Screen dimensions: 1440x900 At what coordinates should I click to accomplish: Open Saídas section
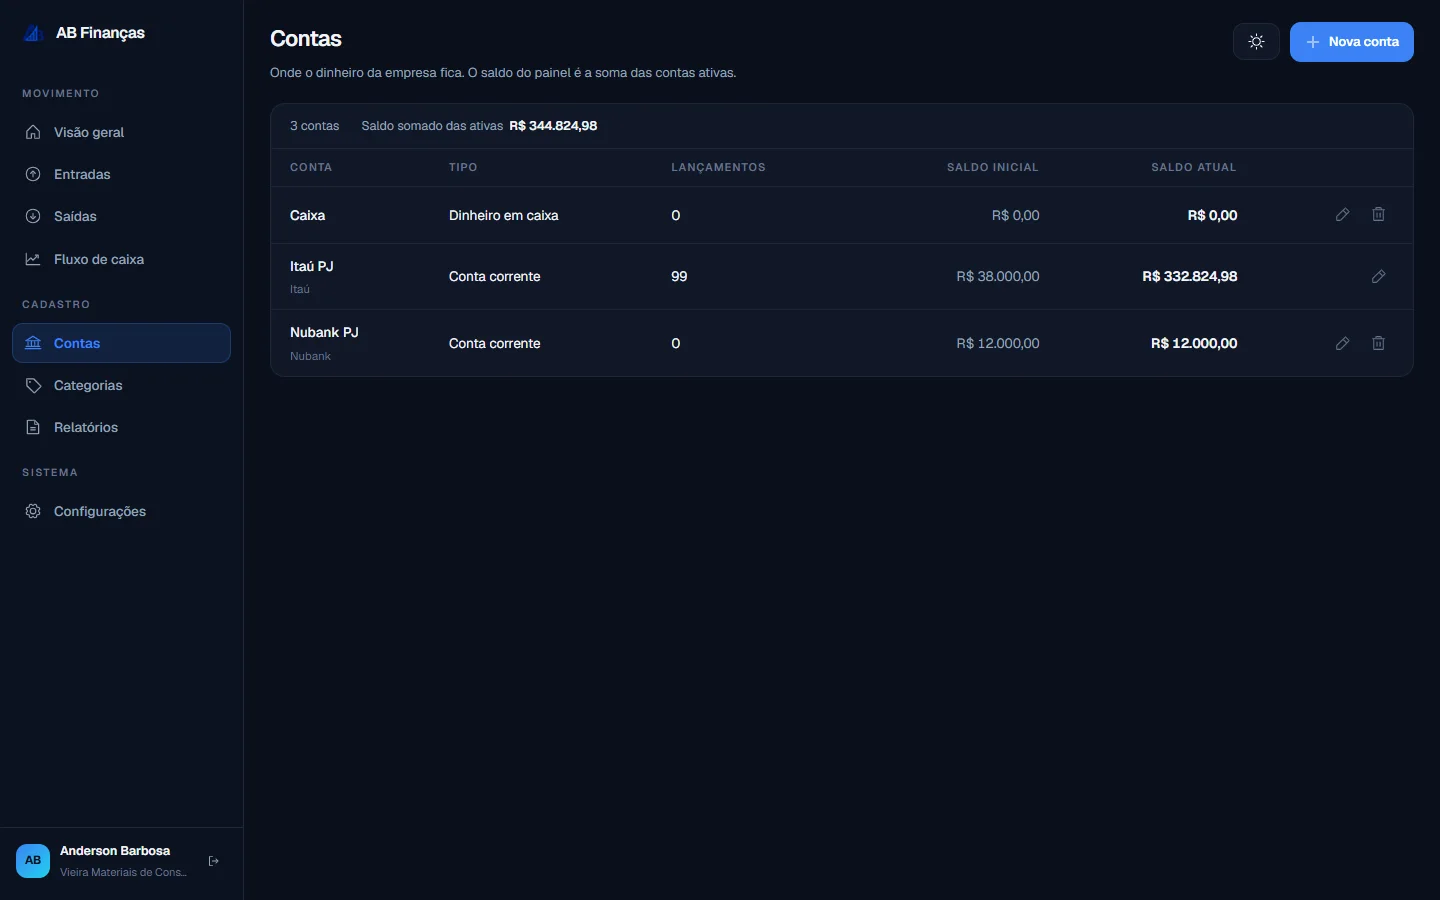coord(121,216)
